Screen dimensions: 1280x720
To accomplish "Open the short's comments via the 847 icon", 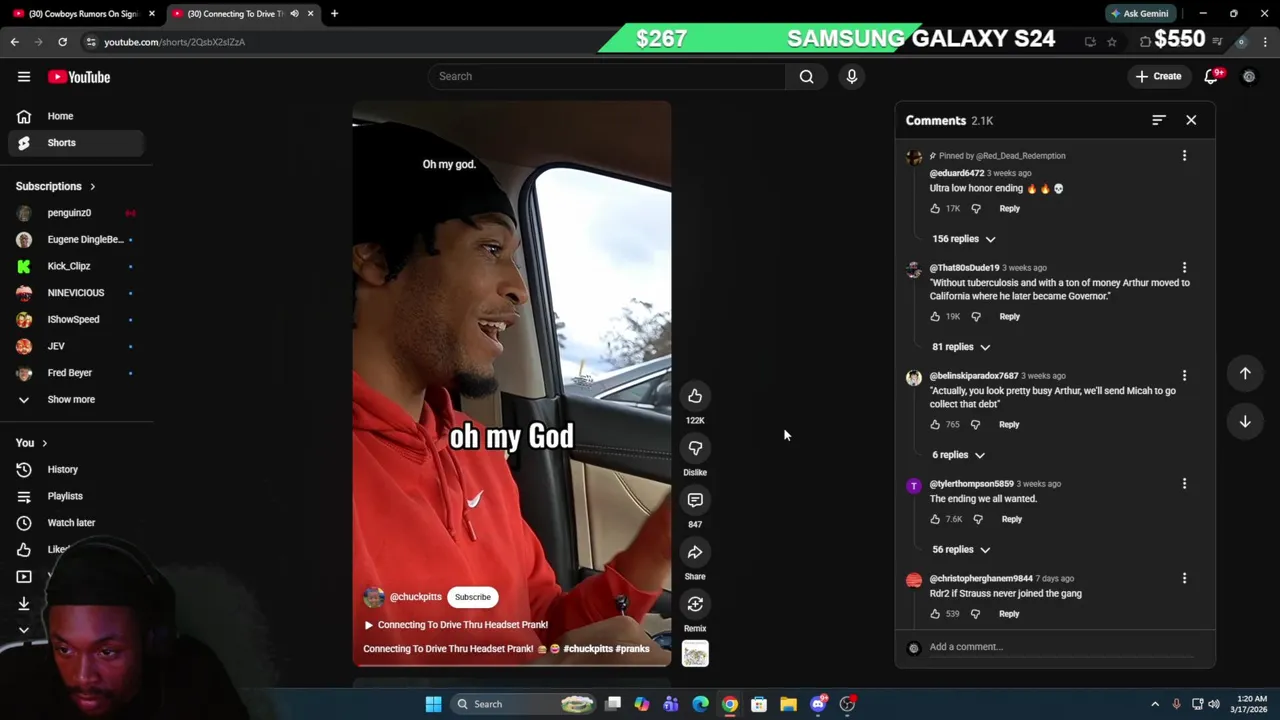I will pos(695,500).
